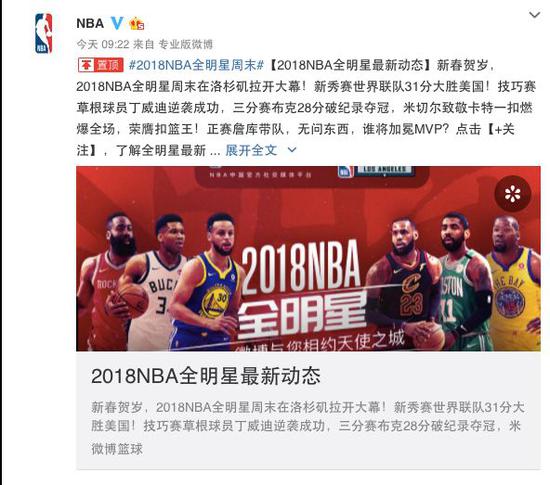This screenshot has height=485, width=550.
Task: Click the chevron beside 展开全文
Action: click(x=292, y=150)
